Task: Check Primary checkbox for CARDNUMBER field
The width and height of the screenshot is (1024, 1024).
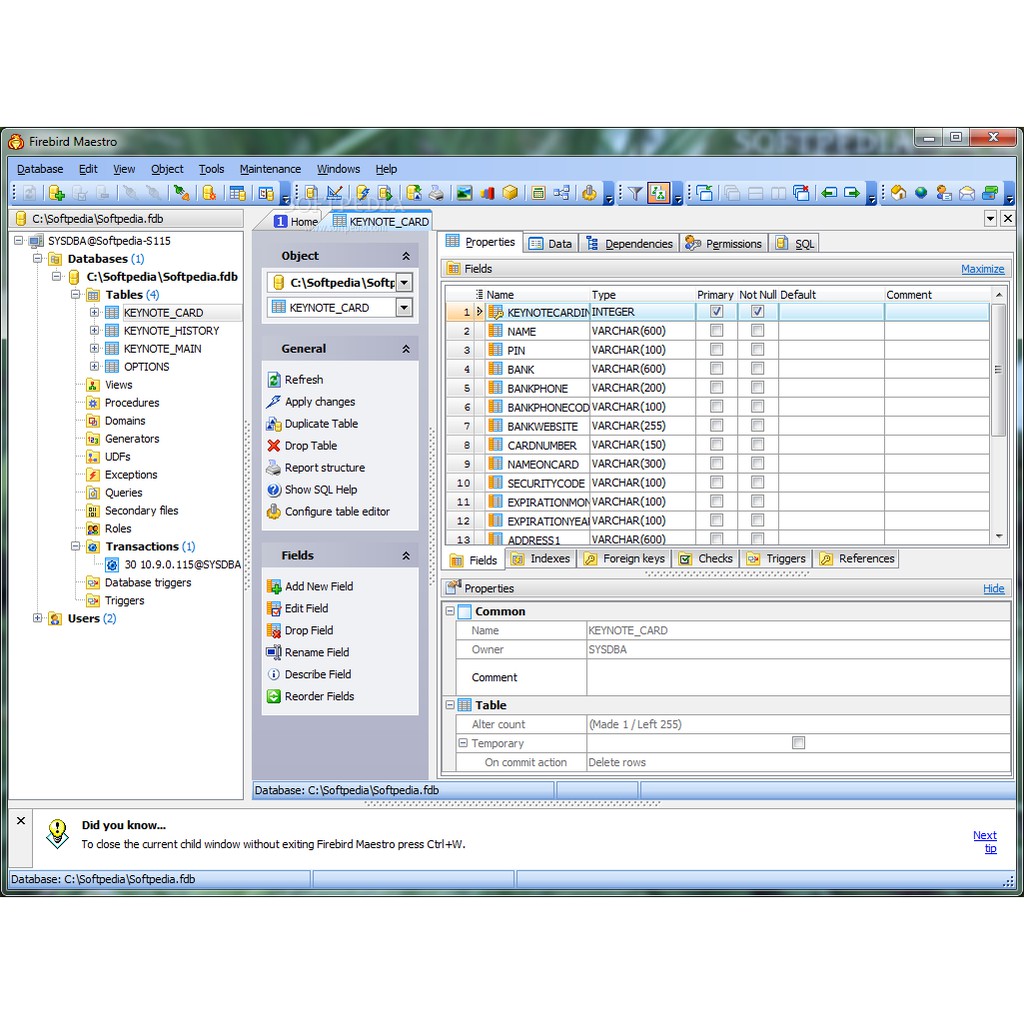Action: coord(716,445)
